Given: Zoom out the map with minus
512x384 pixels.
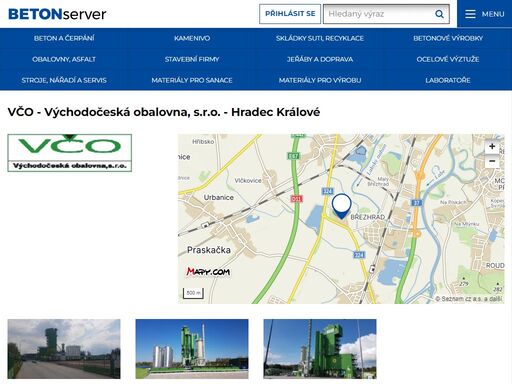Looking at the screenshot, I should pyautogui.click(x=492, y=161).
